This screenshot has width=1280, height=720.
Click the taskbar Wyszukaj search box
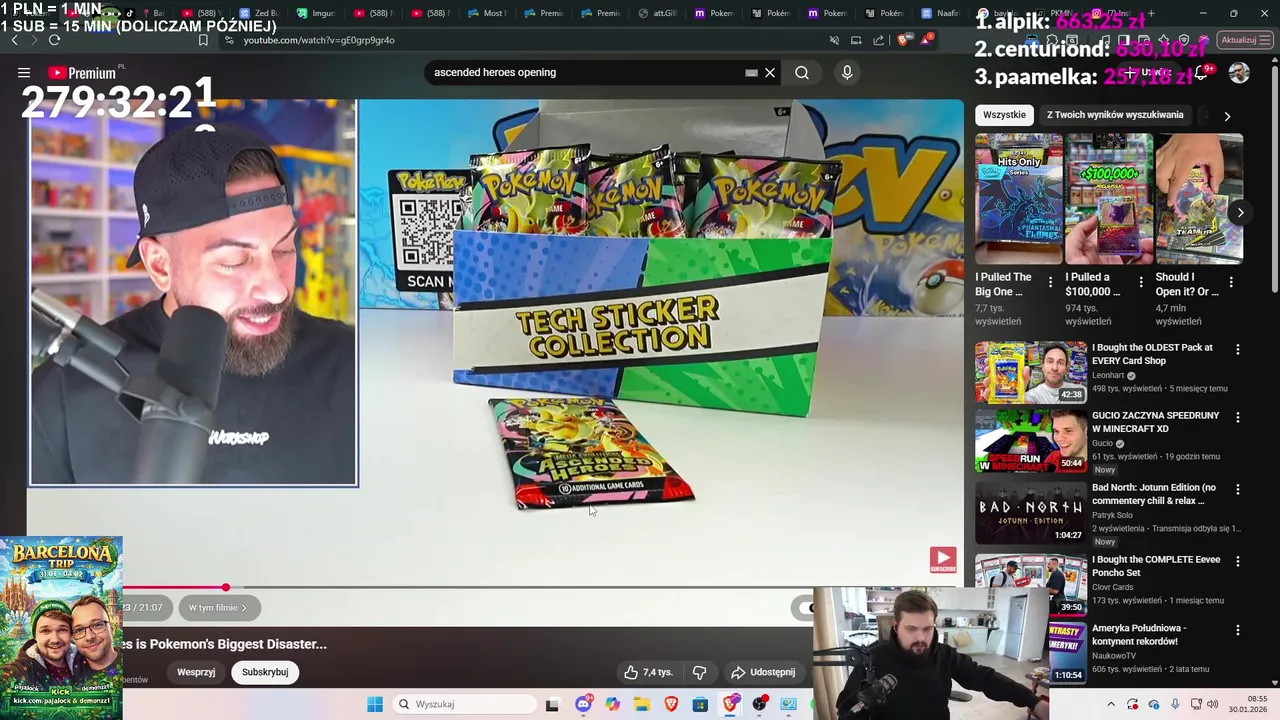point(463,704)
